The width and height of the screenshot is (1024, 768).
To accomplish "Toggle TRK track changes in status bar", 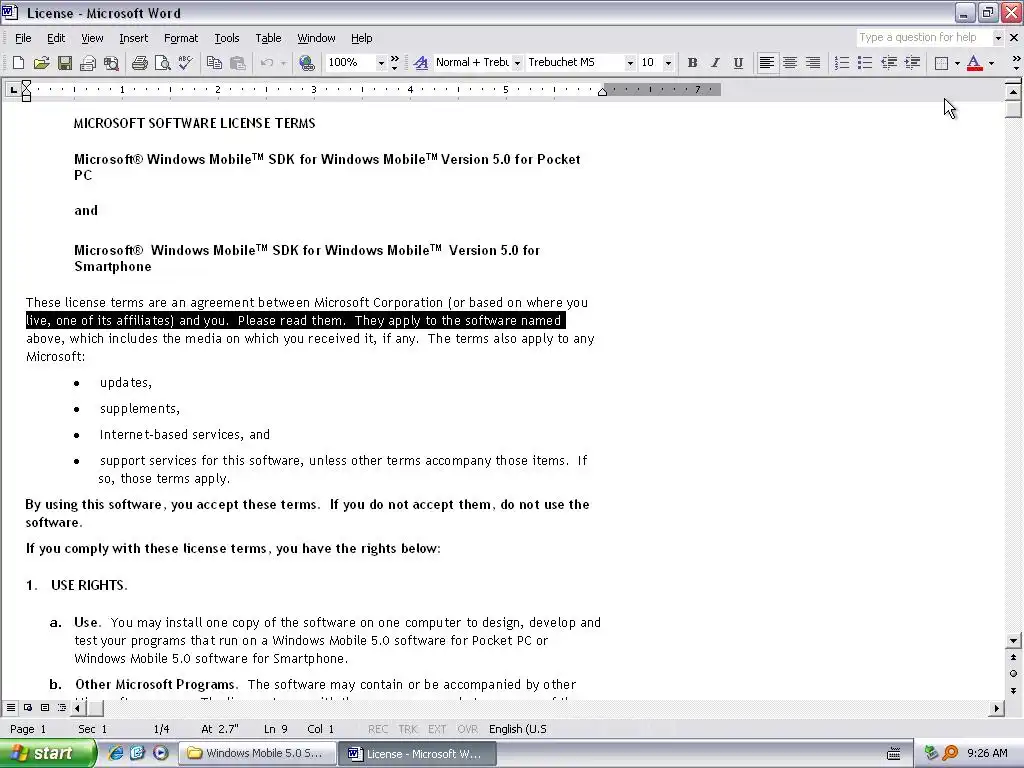I will 408,729.
